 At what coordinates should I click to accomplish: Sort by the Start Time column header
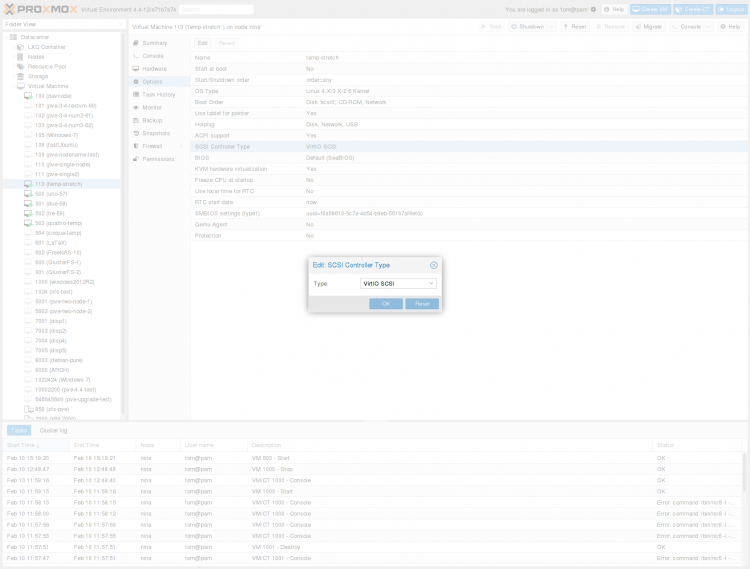(x=36, y=445)
